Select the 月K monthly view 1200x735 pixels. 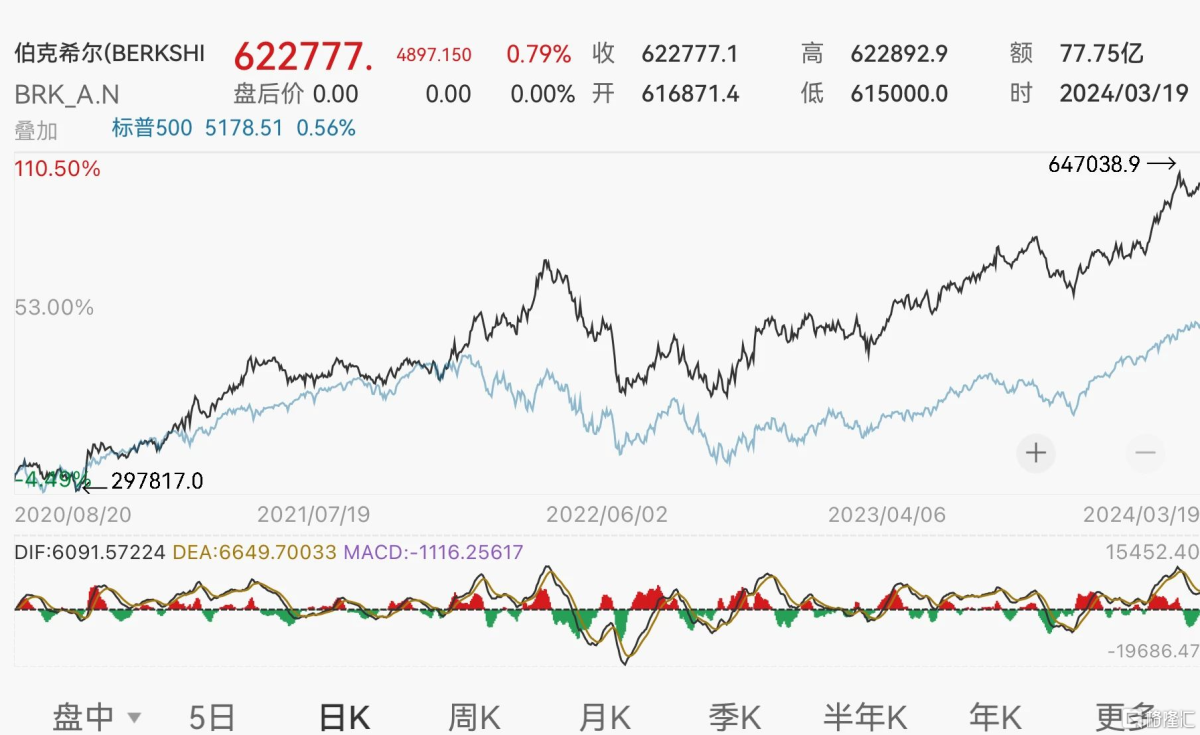604,717
